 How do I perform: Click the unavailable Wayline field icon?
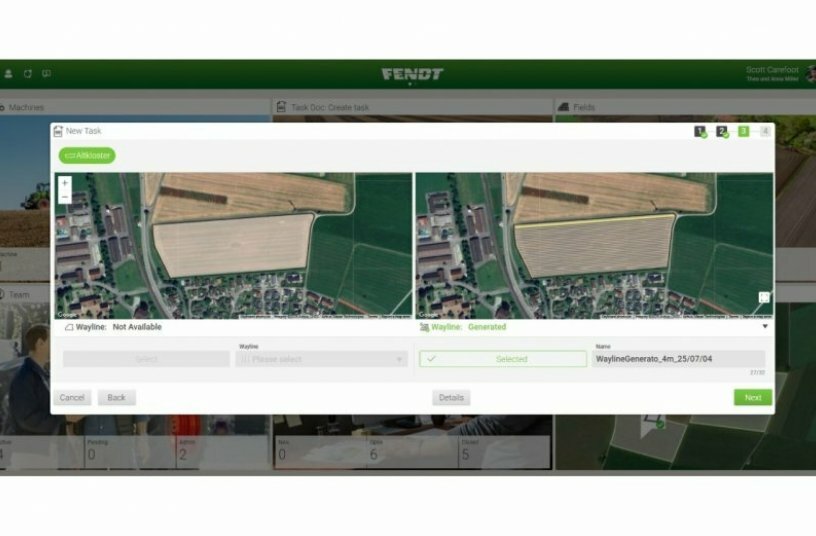click(69, 327)
